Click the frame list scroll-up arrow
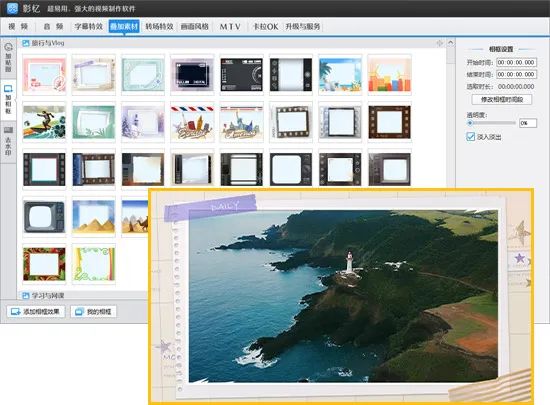Image resolution: width=550 pixels, height=405 pixels. coord(451,43)
